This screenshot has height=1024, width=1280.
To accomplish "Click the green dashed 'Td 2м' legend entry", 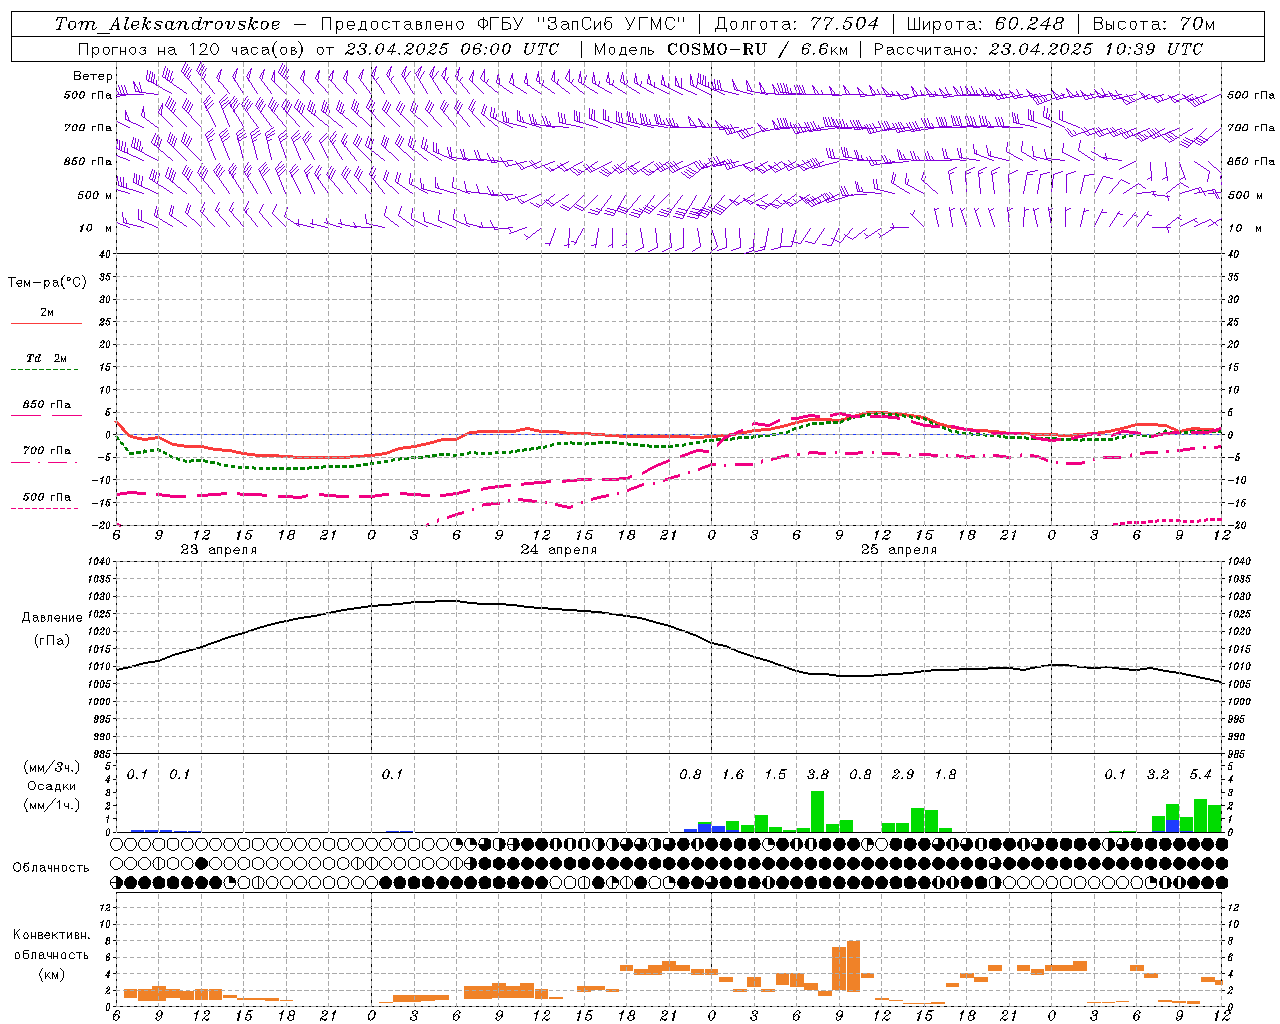I will (46, 362).
